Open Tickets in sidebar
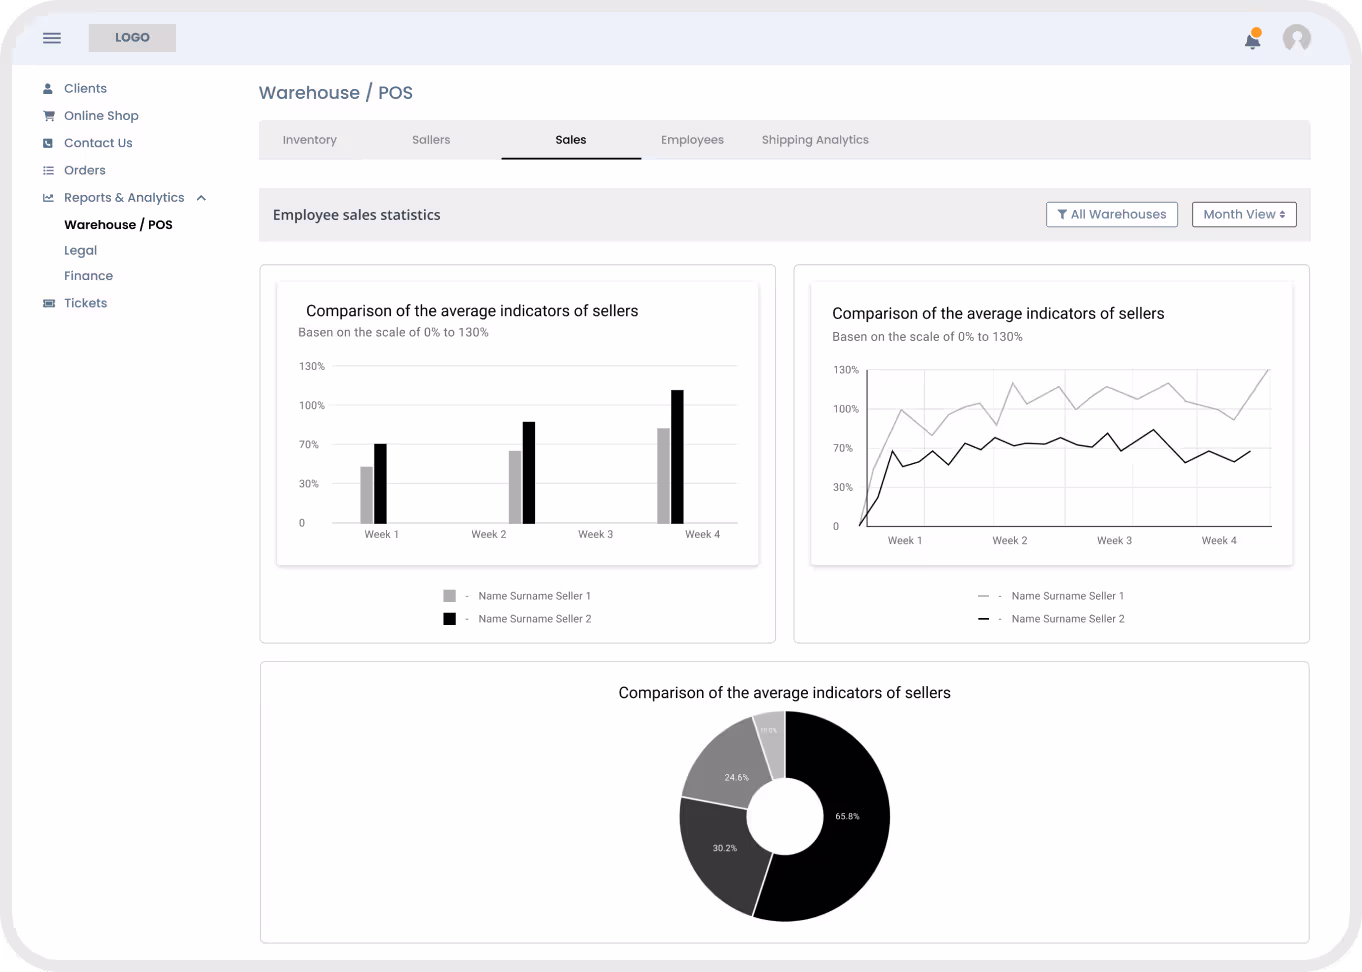The width and height of the screenshot is (1362, 972). pos(86,303)
